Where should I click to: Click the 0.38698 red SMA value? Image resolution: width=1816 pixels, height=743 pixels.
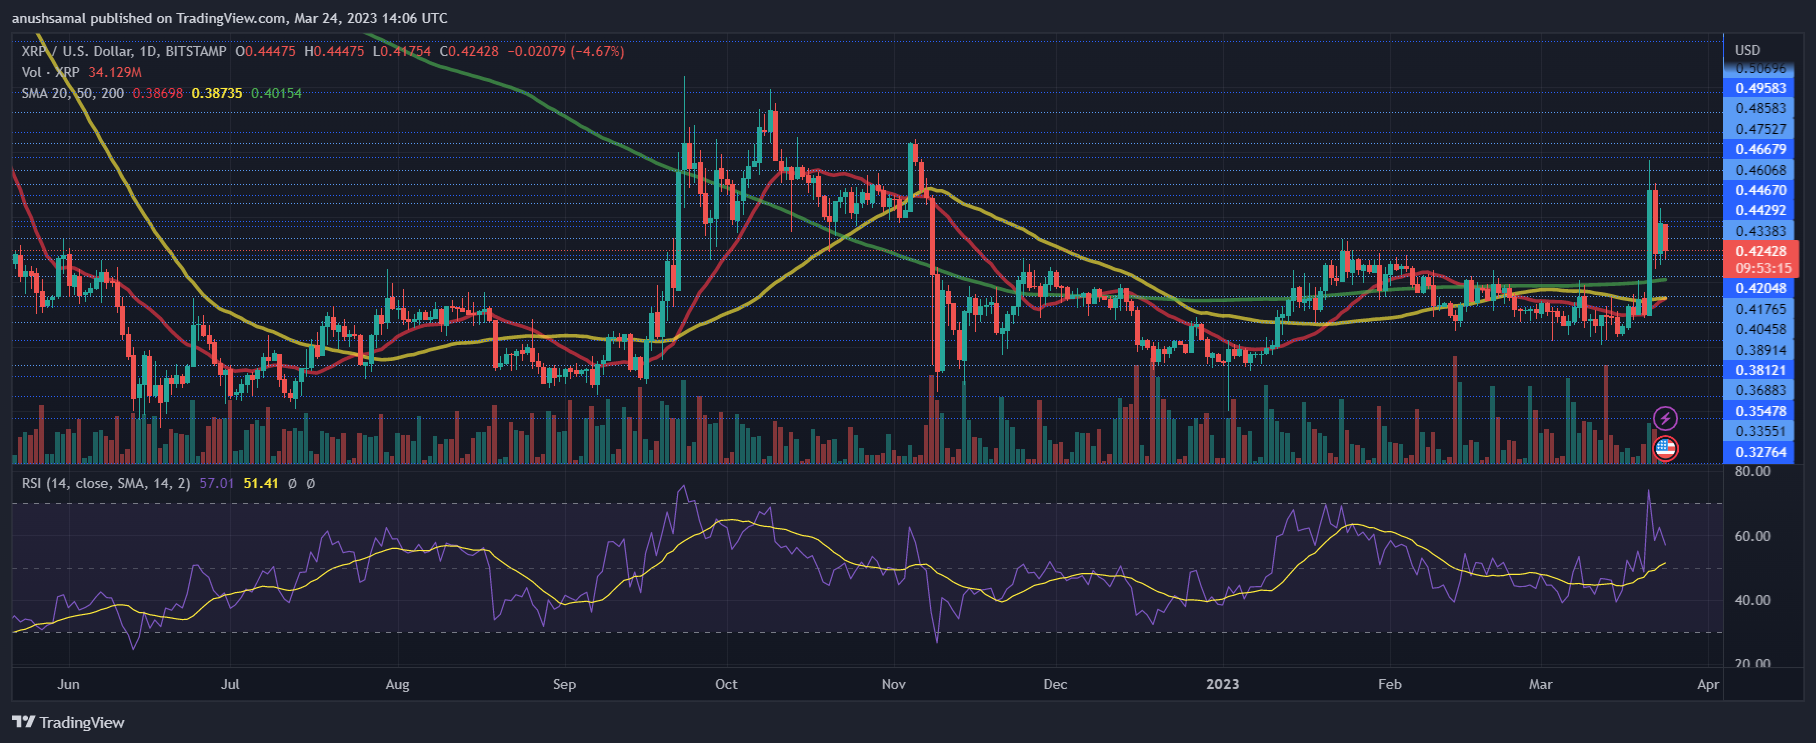point(158,93)
